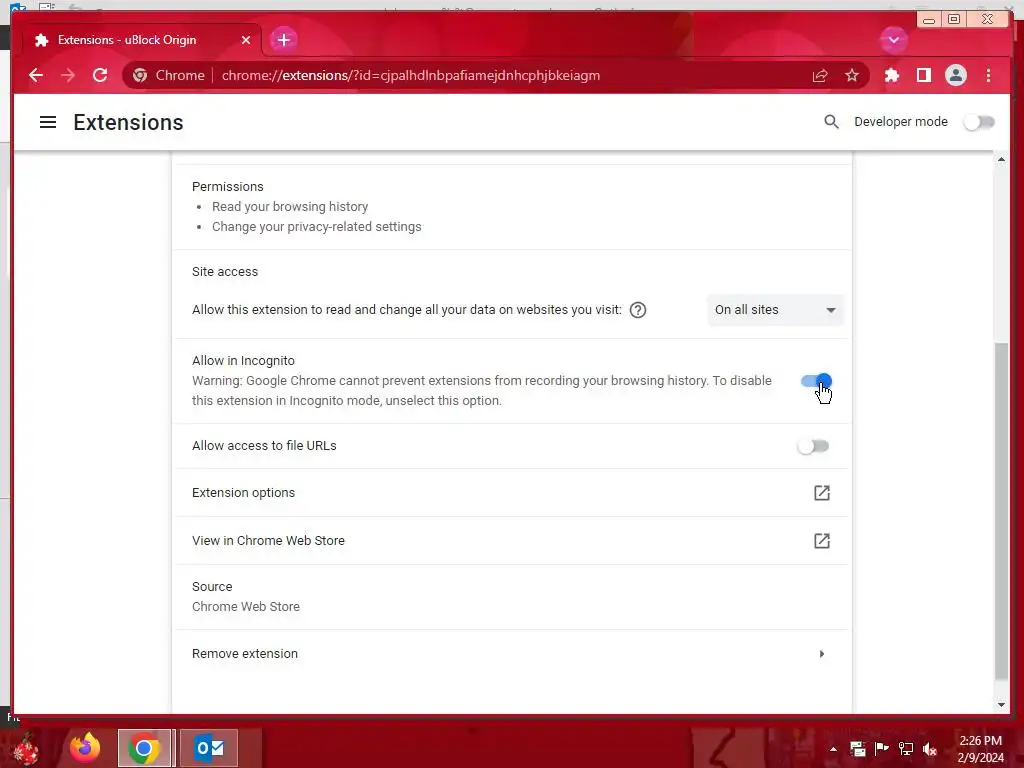Search extensions with the magnifier icon
The image size is (1024, 768).
tap(831, 121)
